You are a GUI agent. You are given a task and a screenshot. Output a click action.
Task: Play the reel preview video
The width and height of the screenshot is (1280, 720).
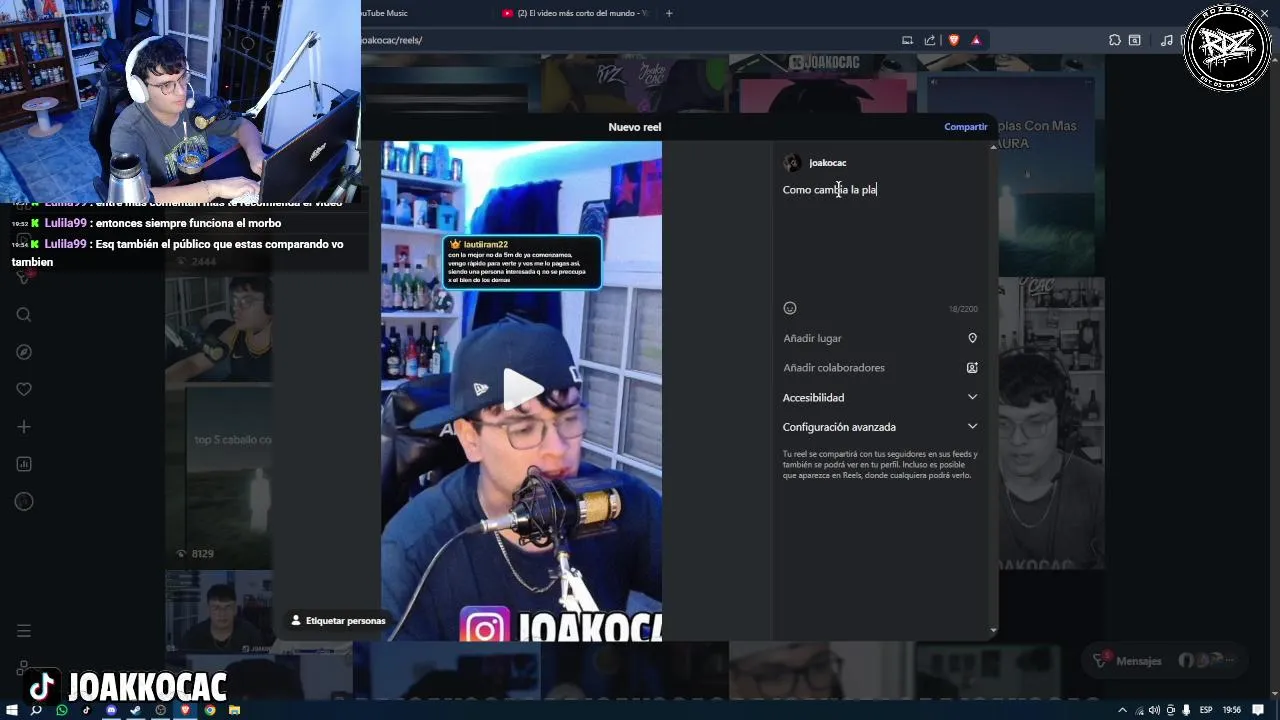click(522, 389)
